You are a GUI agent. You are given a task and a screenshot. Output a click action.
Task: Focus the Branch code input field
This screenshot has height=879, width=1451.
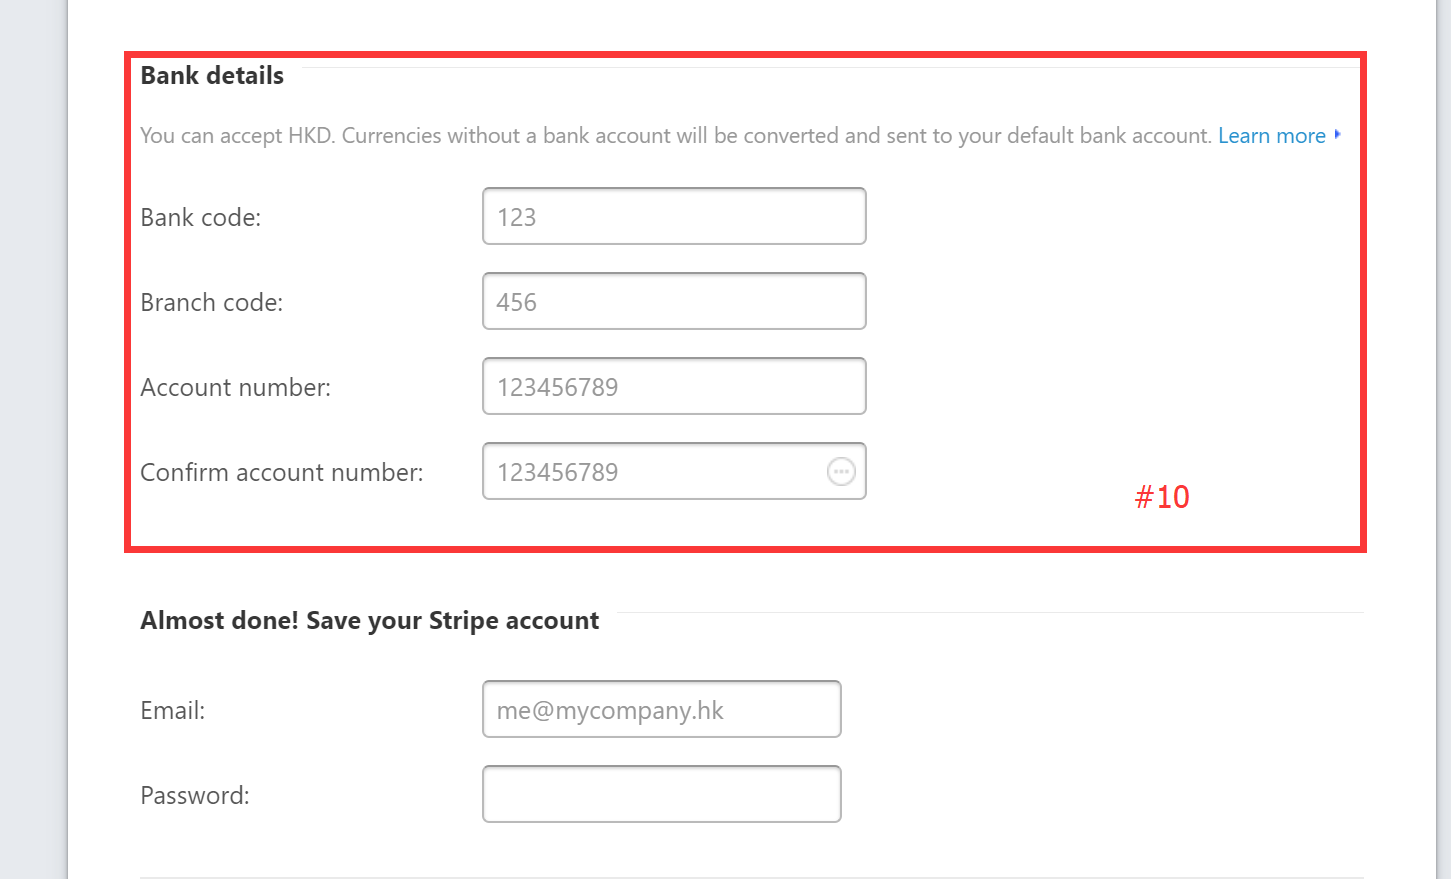tap(674, 301)
